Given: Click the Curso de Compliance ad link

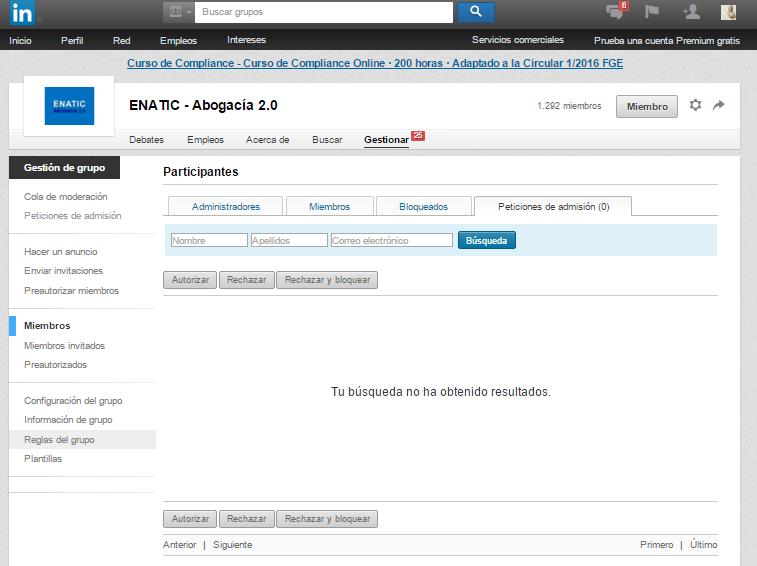Looking at the screenshot, I should (375, 64).
